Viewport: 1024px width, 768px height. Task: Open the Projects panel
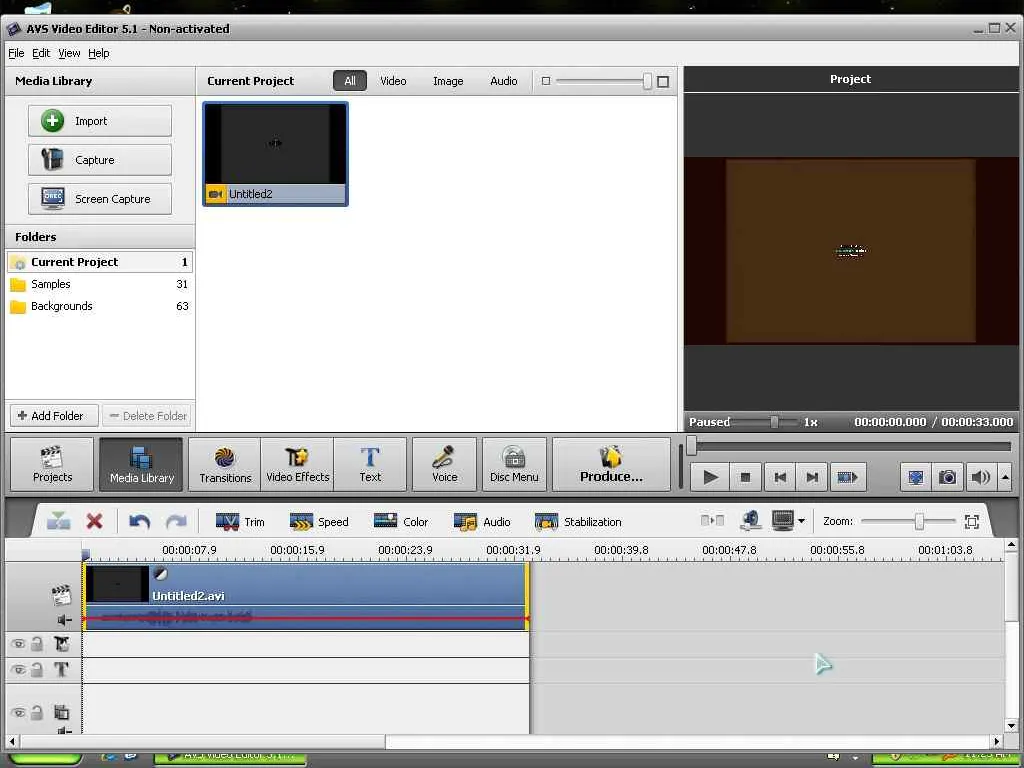coord(52,464)
